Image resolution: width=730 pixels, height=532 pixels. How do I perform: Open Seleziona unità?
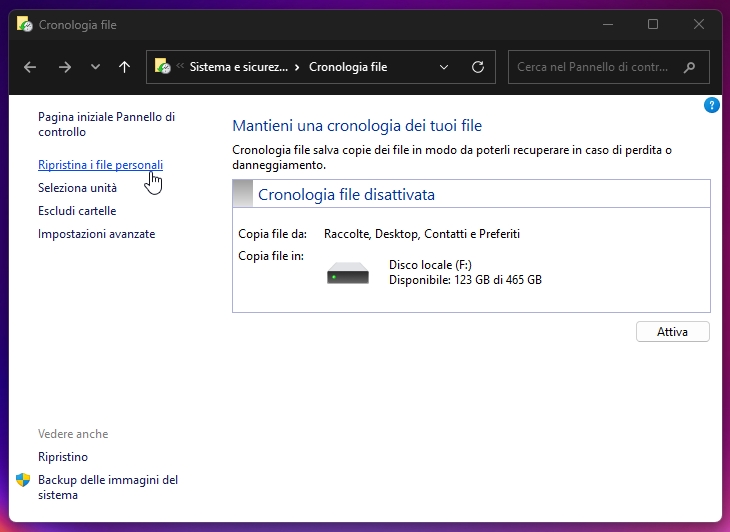77,188
